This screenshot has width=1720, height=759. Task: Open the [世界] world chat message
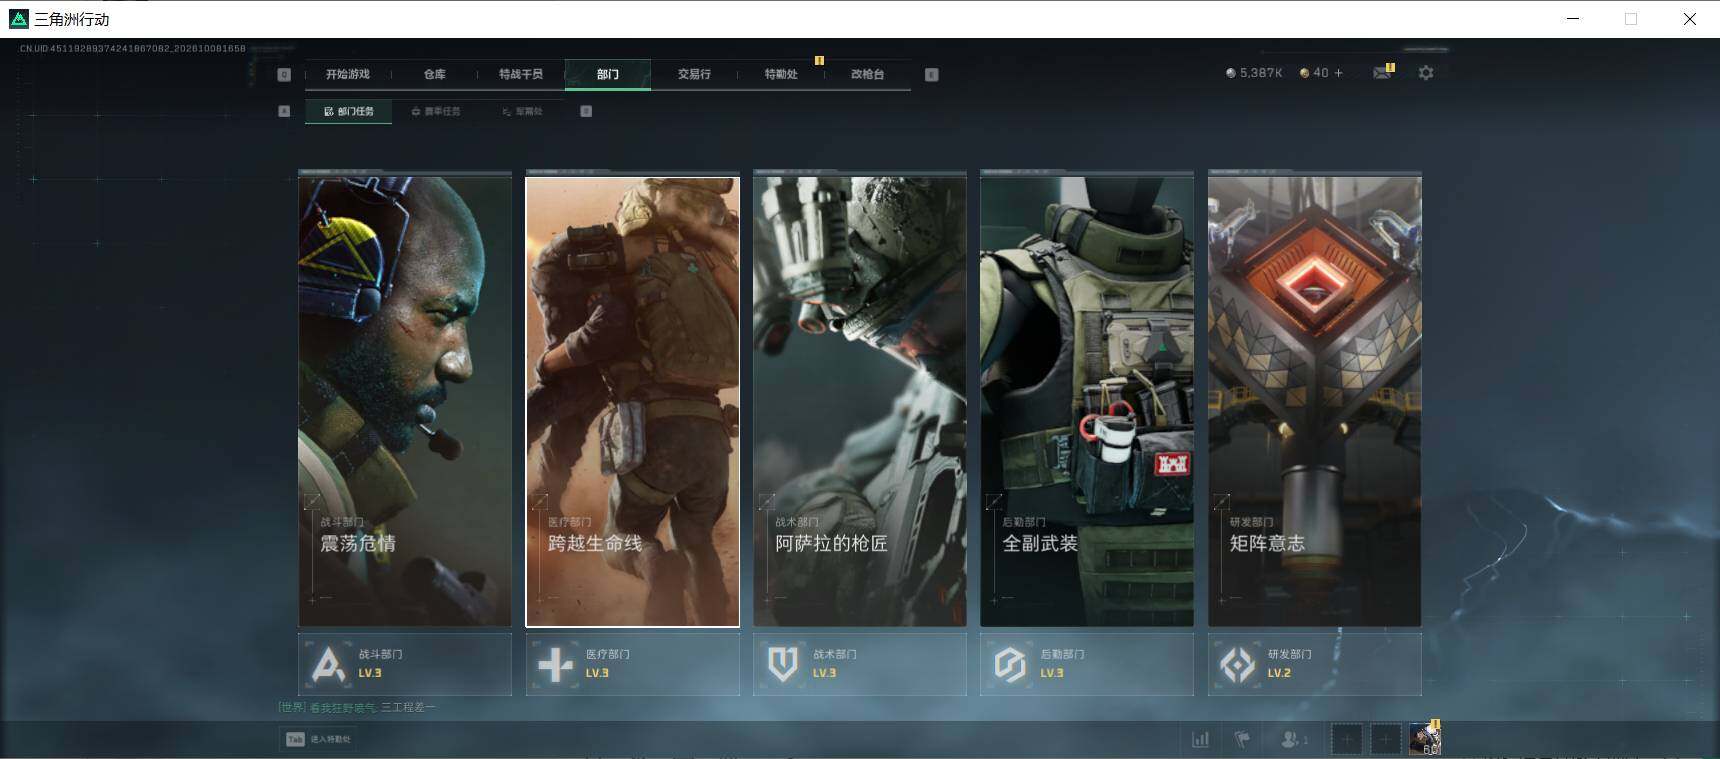pos(357,708)
